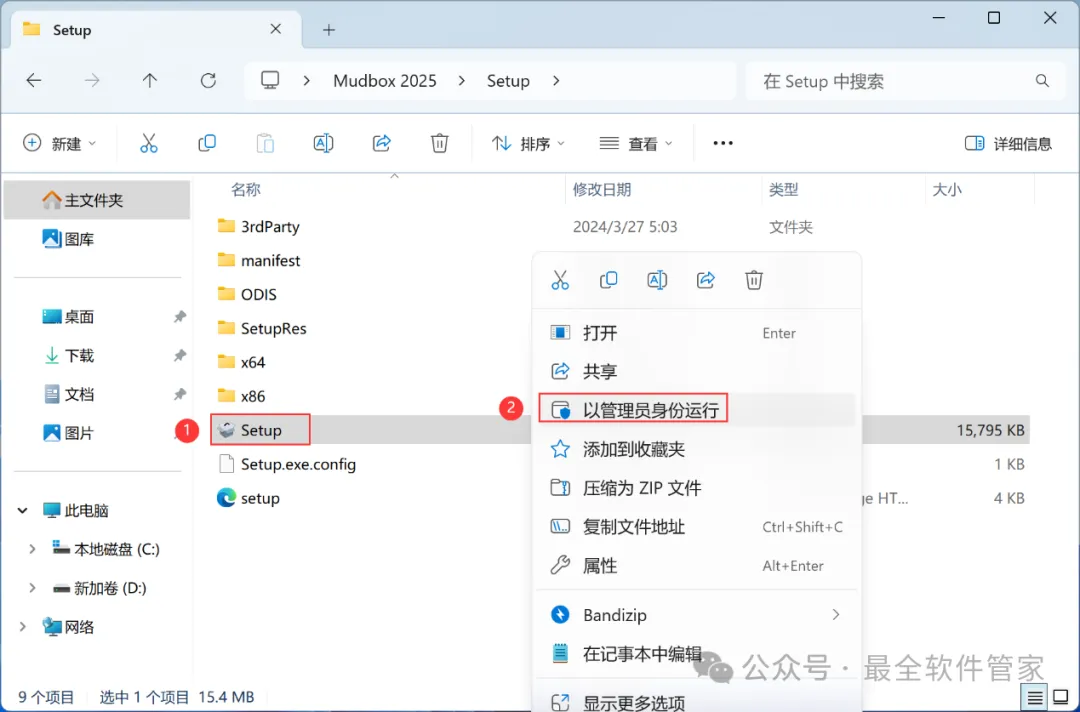Viewport: 1080px width, 712px height.
Task: Click the Paste icon in the Explorer toolbar
Action: click(x=265, y=143)
